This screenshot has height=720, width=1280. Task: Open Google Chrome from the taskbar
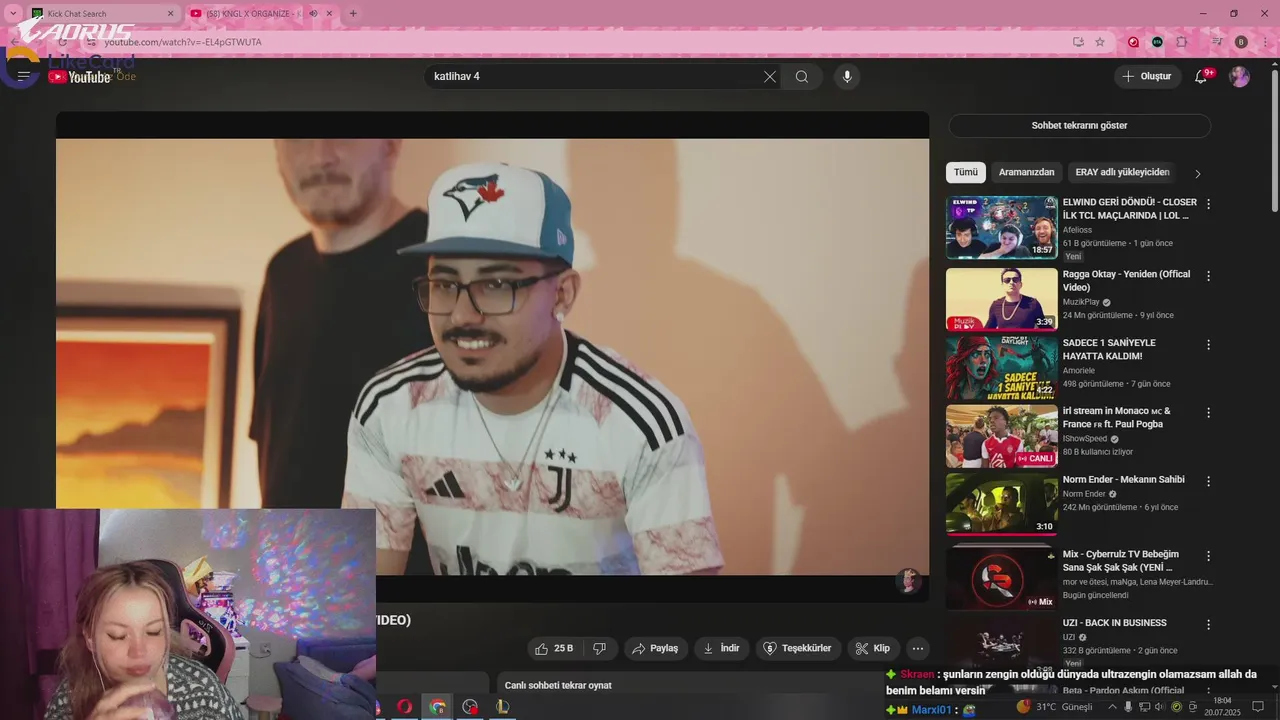click(x=437, y=707)
